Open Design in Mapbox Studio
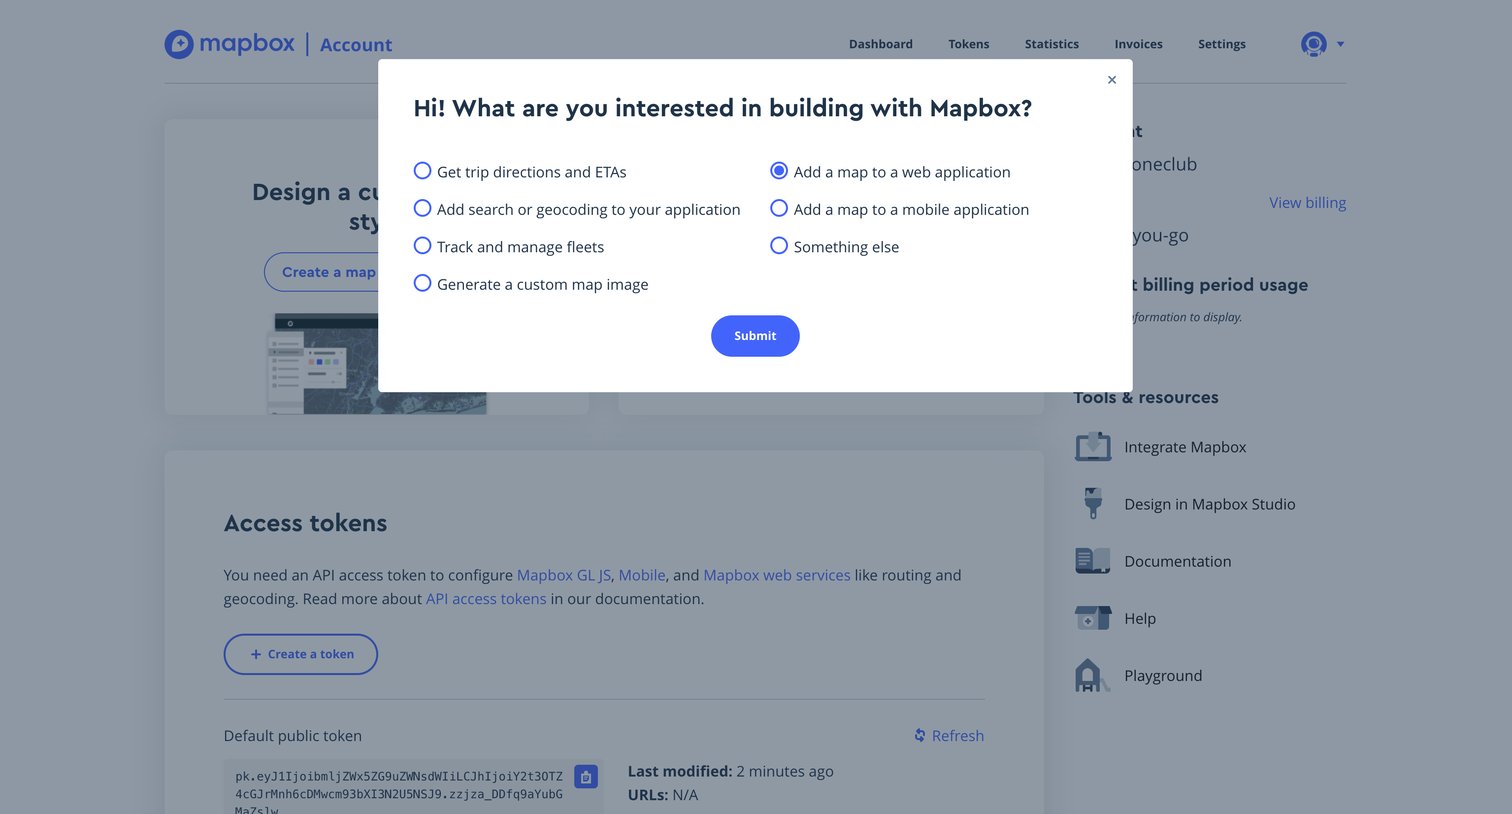 tap(1210, 504)
